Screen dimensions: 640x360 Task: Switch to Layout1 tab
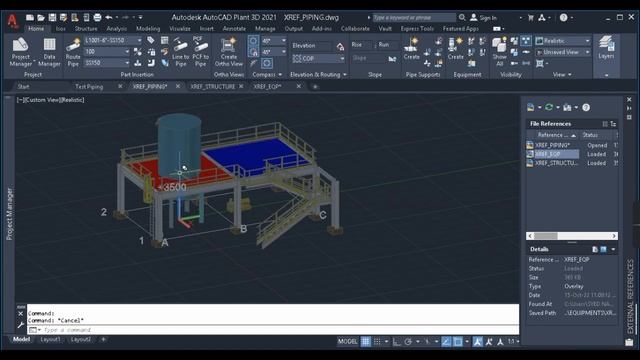pos(50,339)
